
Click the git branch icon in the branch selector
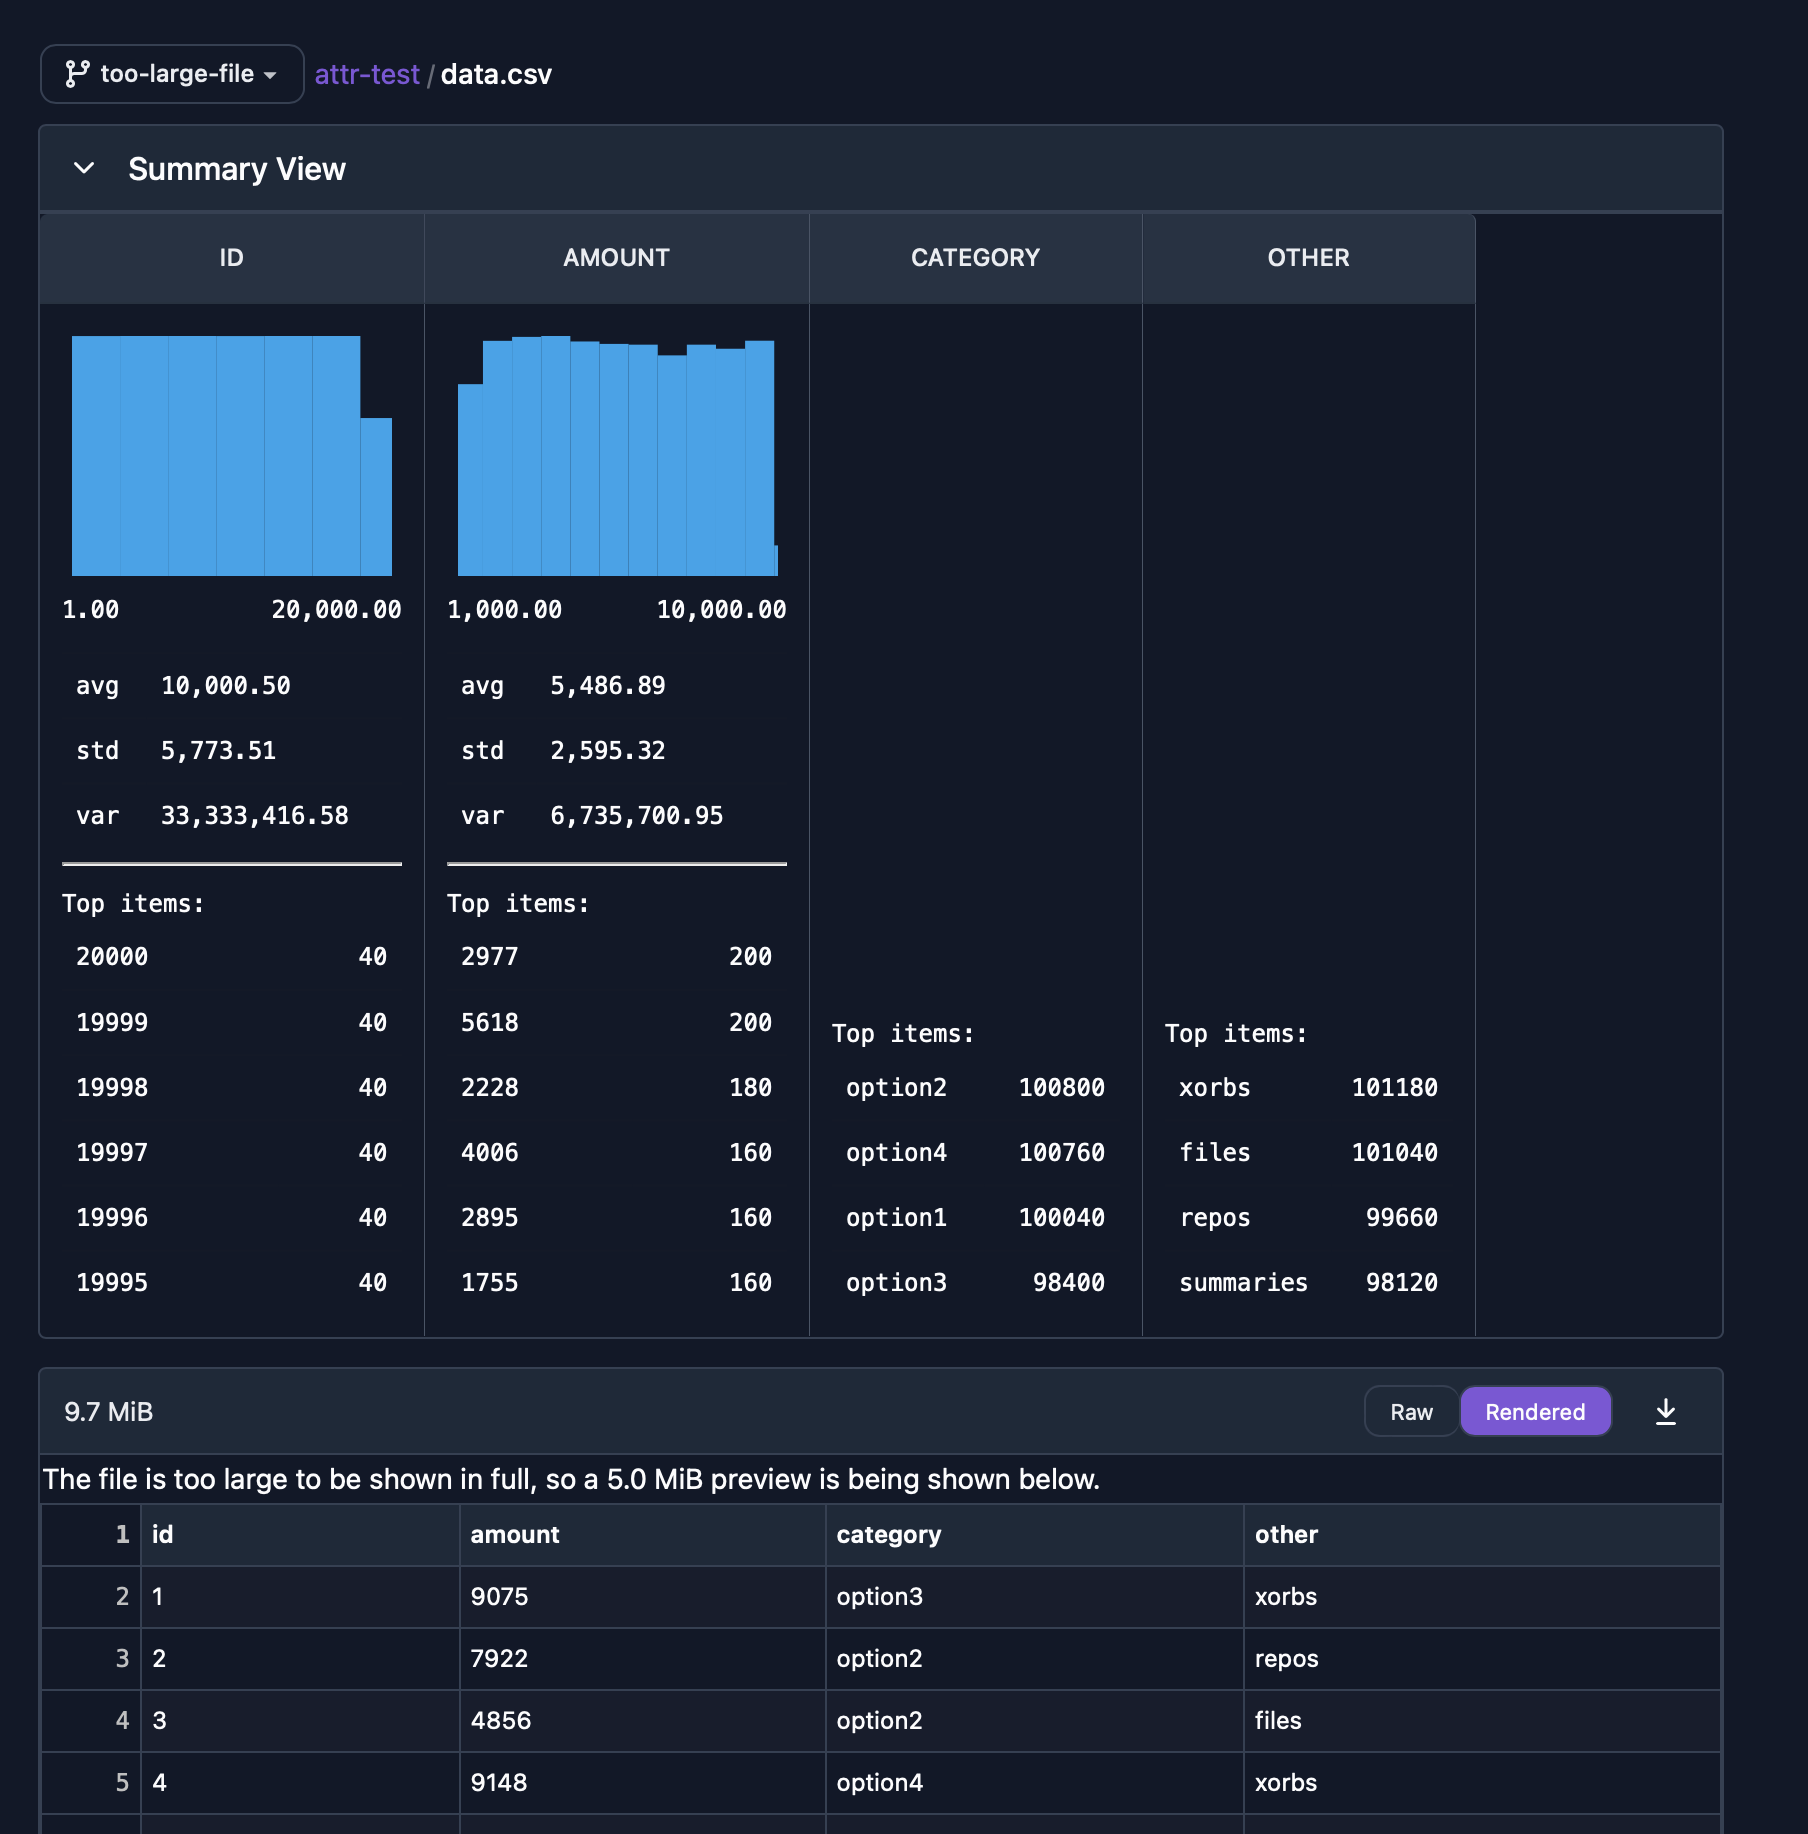[79, 73]
